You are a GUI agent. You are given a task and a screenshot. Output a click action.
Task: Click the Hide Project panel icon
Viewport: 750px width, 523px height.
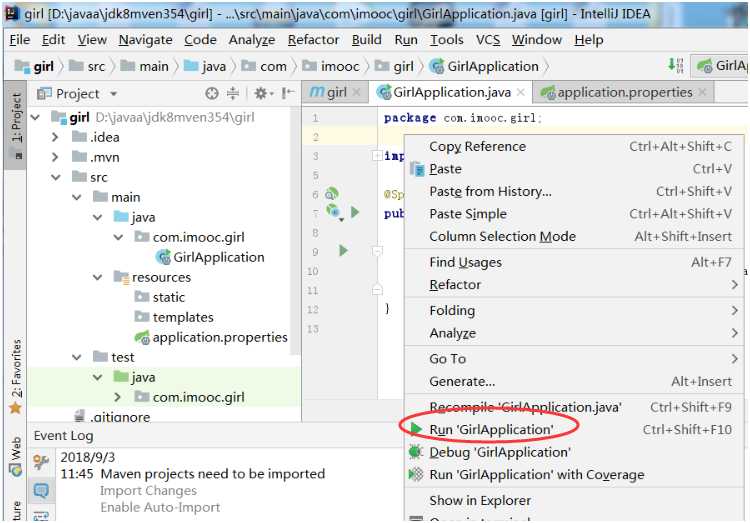click(287, 93)
